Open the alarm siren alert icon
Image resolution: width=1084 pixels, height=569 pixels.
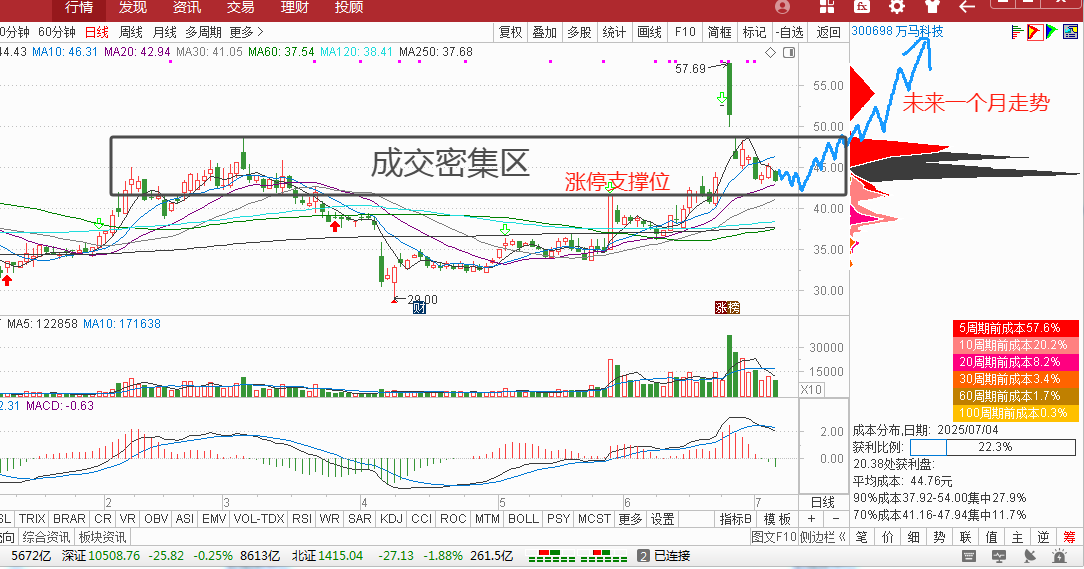(1059, 556)
